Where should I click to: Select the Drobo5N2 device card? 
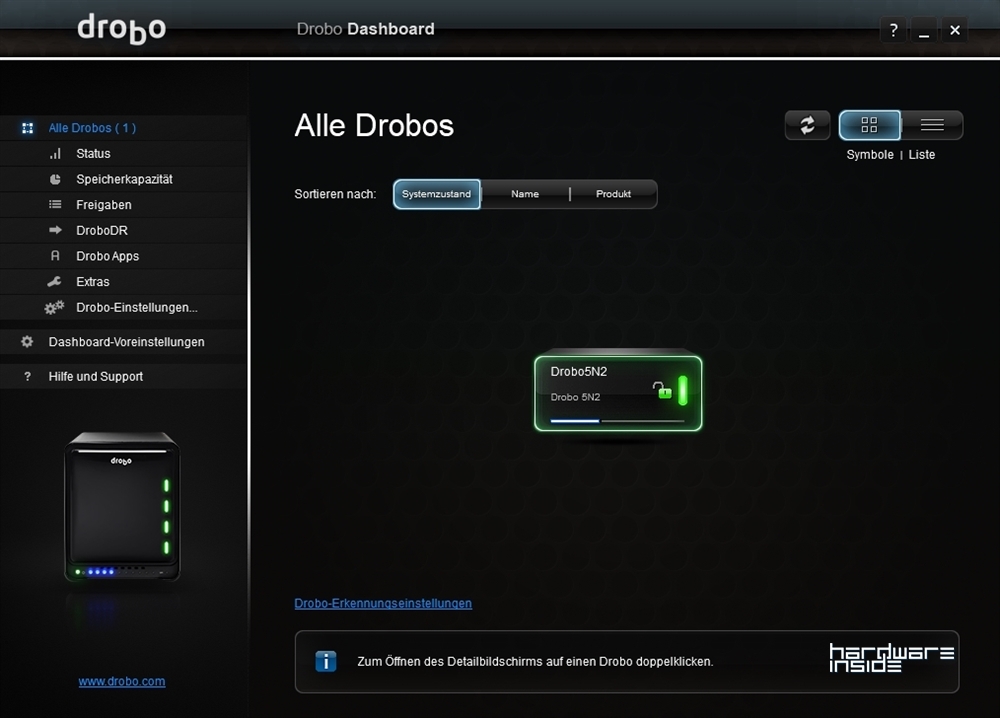pyautogui.click(x=618, y=393)
